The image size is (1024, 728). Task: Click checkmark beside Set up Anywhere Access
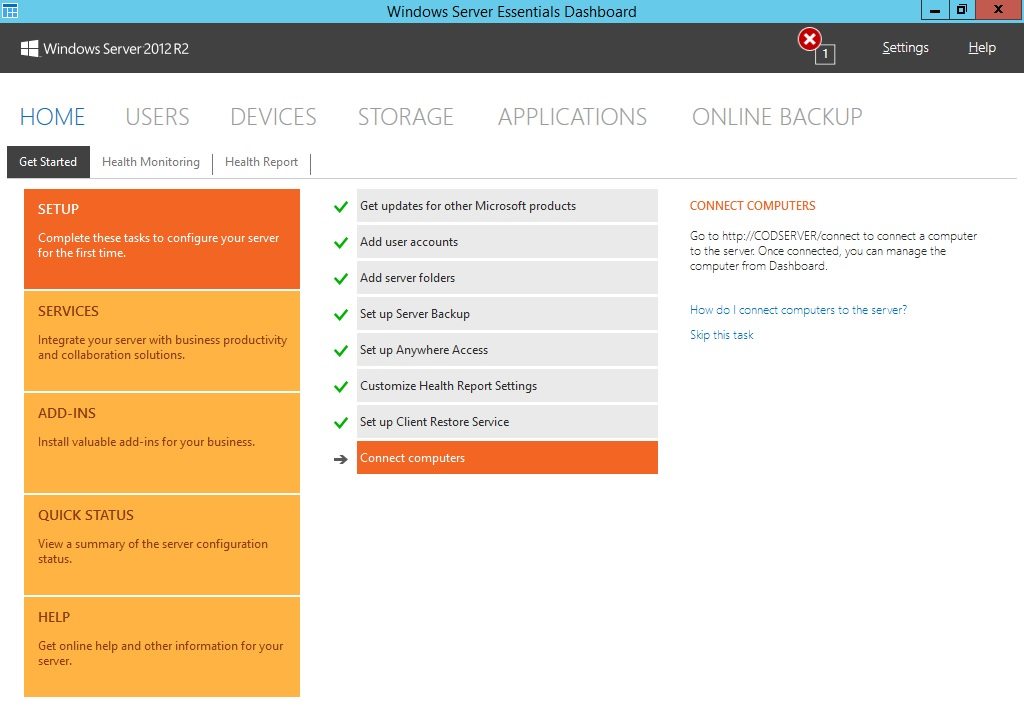(x=341, y=351)
